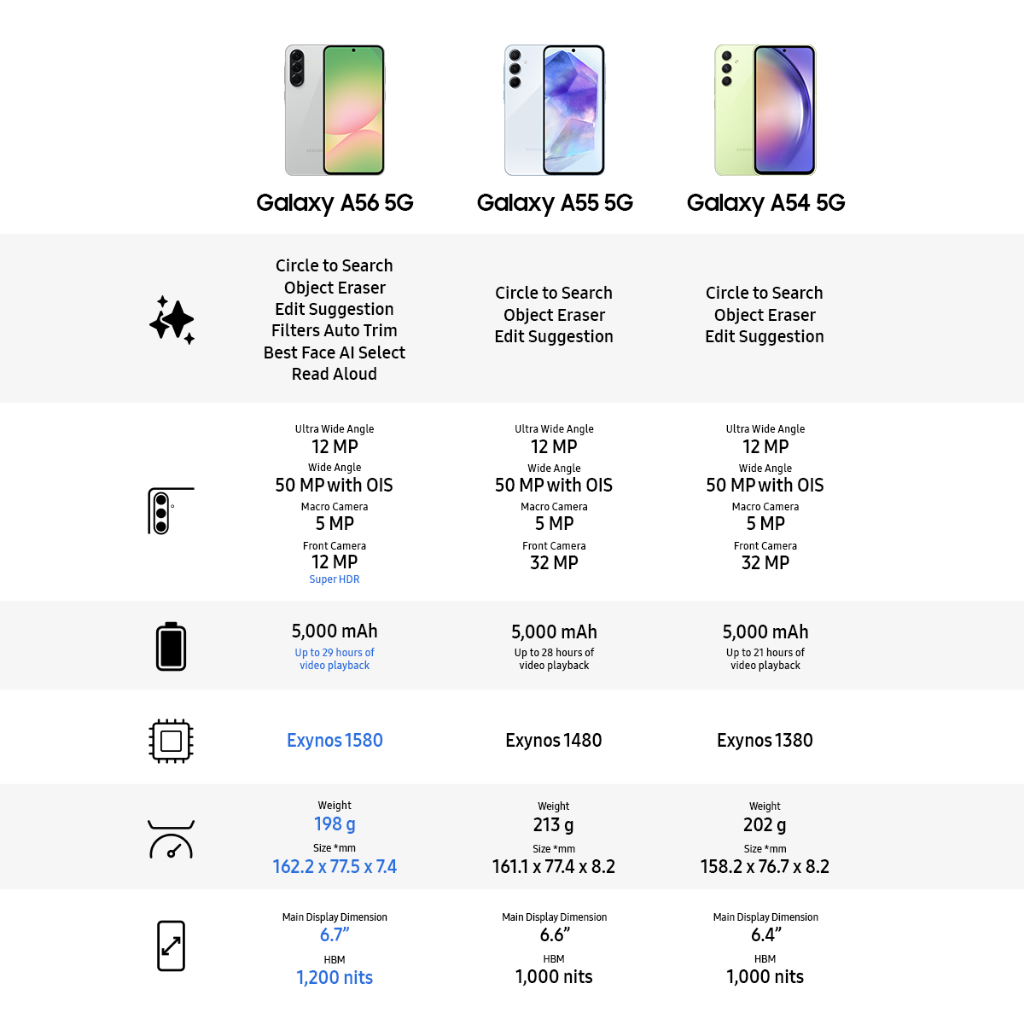
Task: Click the Galaxy A54 5G heading
Action: pyautogui.click(x=765, y=203)
